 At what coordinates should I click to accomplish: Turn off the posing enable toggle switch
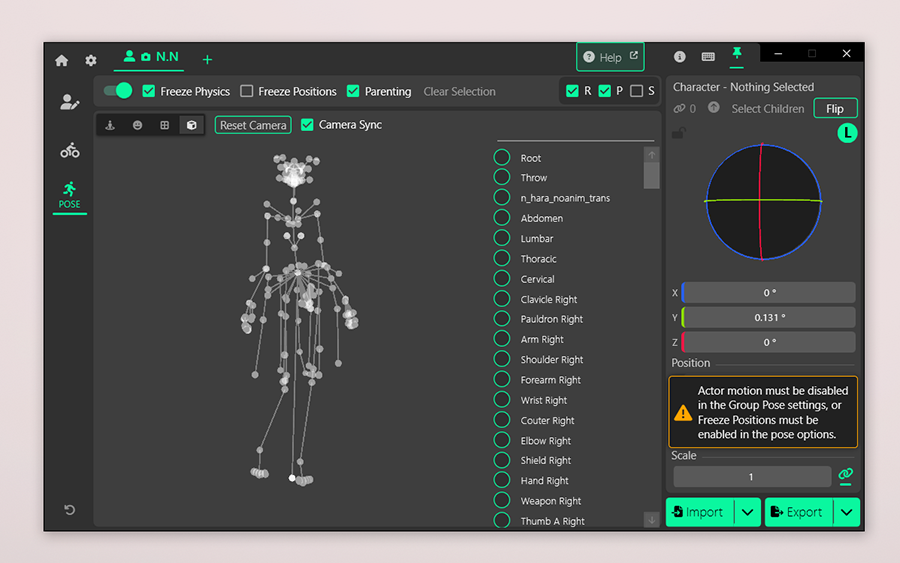point(118,91)
